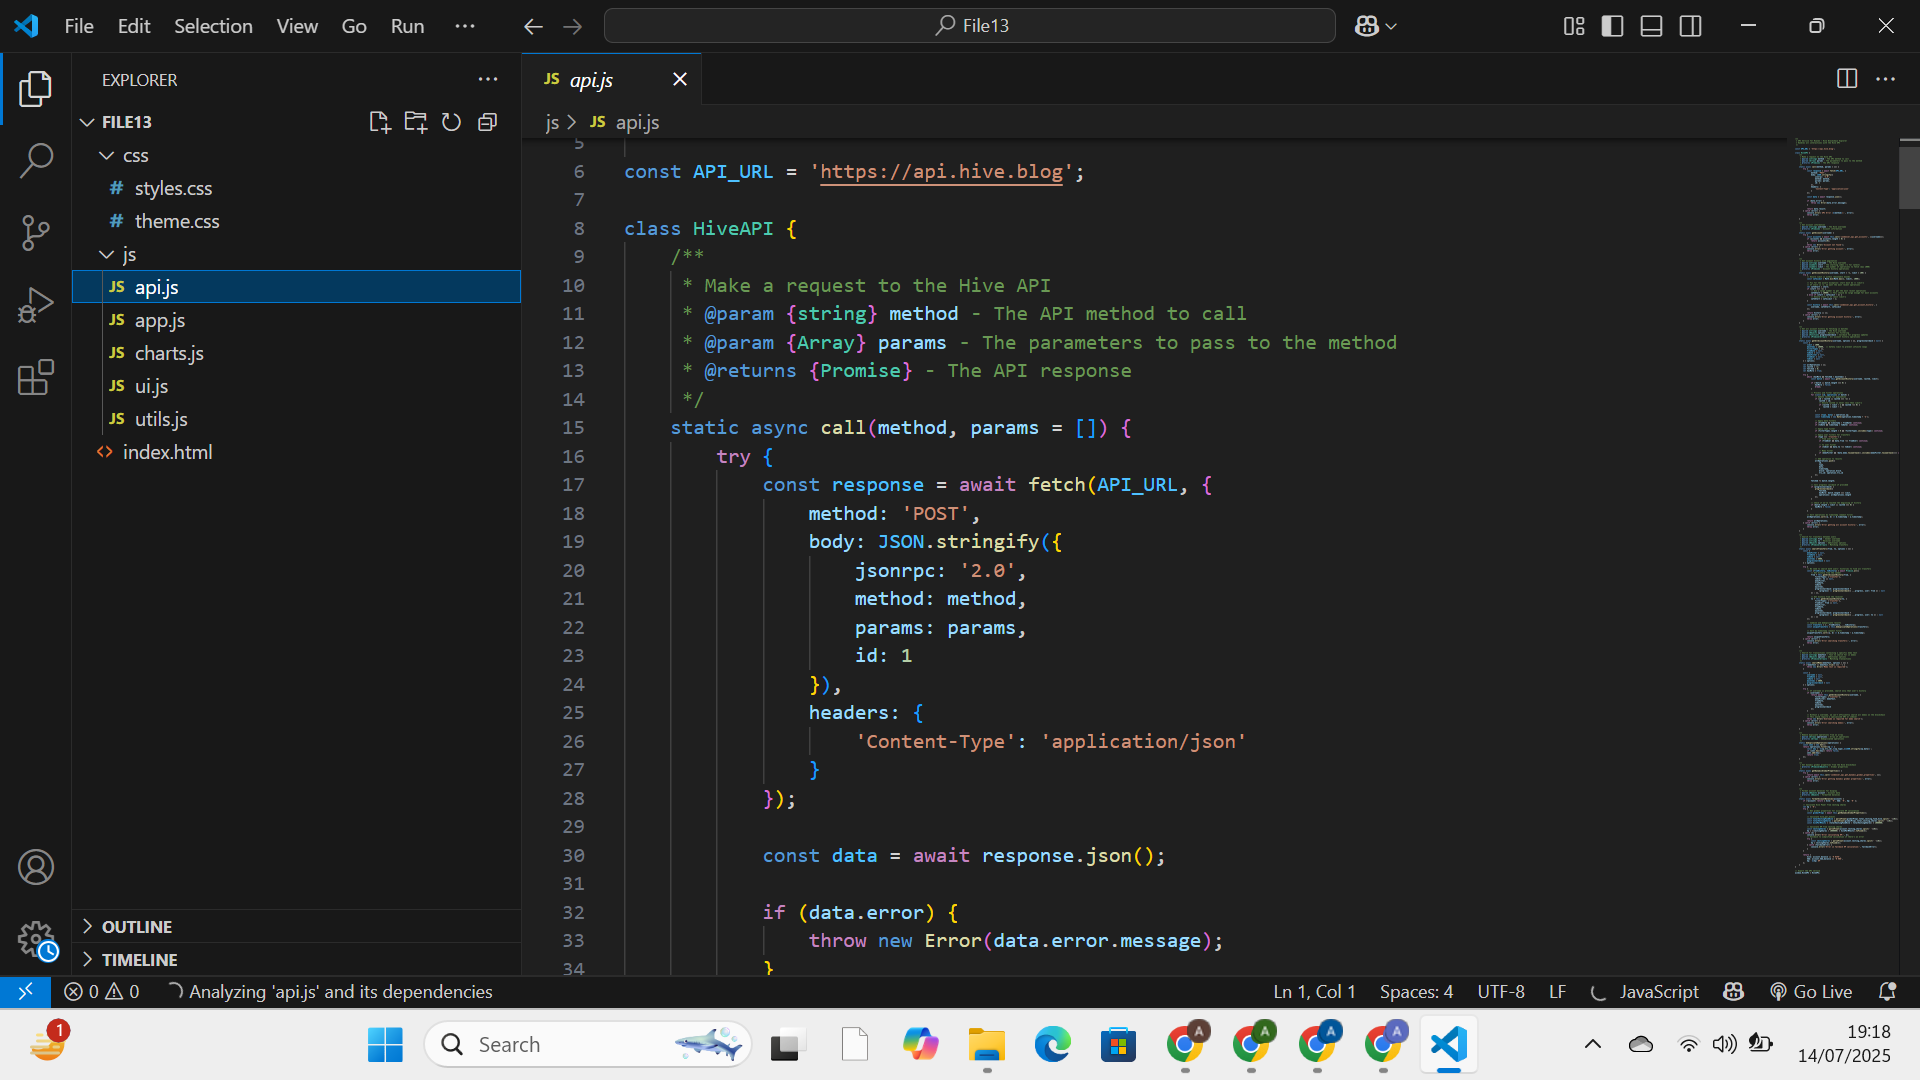Open notifications bell in status bar
Image resolution: width=1920 pixels, height=1080 pixels.
(1887, 991)
